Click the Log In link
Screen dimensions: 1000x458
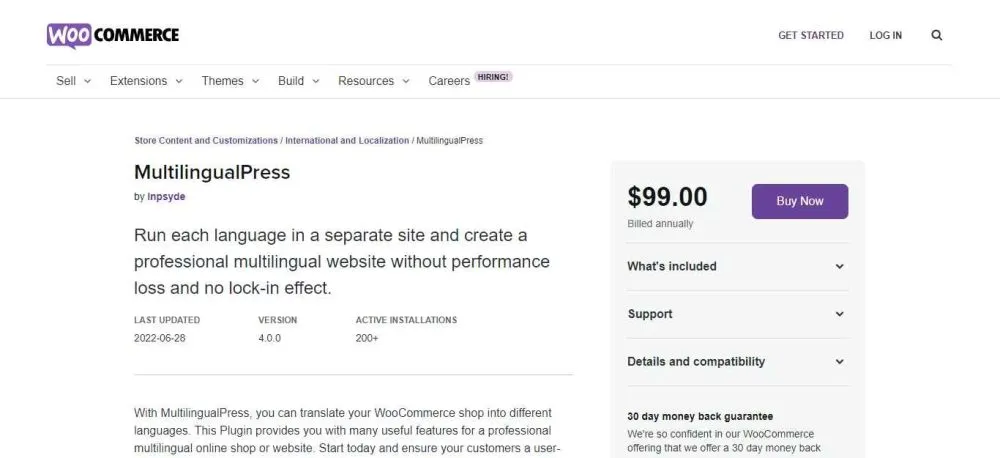pyautogui.click(x=885, y=35)
